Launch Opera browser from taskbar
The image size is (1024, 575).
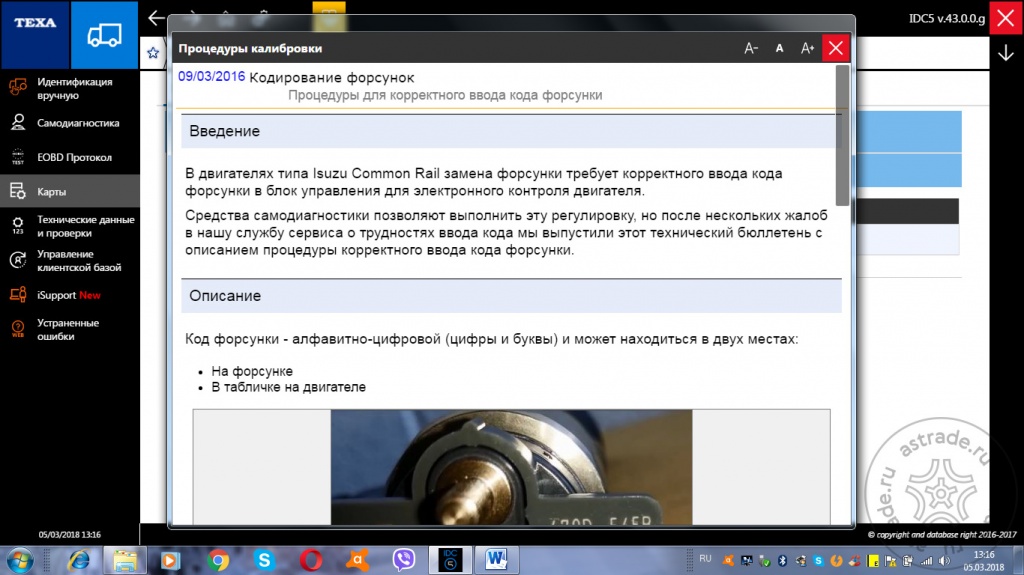pyautogui.click(x=311, y=561)
